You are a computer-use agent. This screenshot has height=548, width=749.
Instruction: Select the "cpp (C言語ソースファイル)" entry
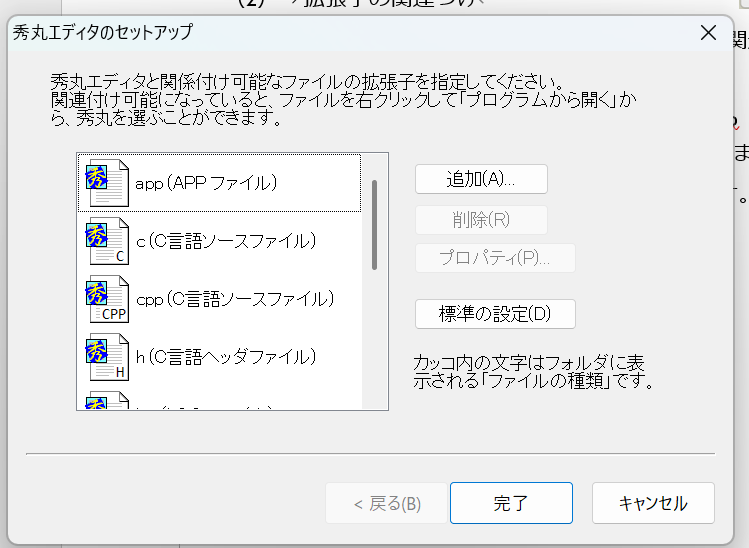(234, 299)
